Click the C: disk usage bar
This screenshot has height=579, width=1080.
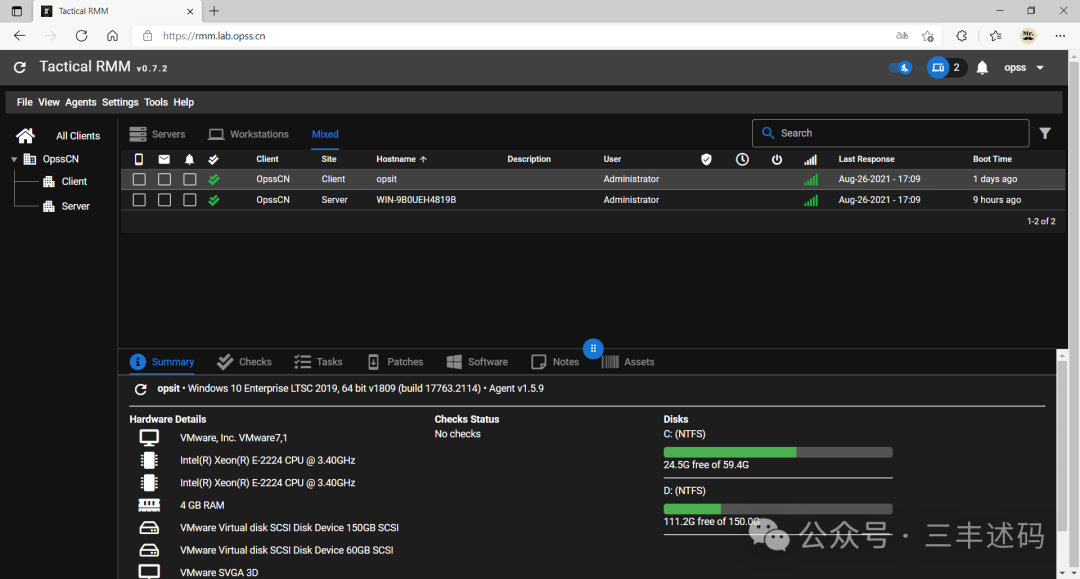pos(778,452)
